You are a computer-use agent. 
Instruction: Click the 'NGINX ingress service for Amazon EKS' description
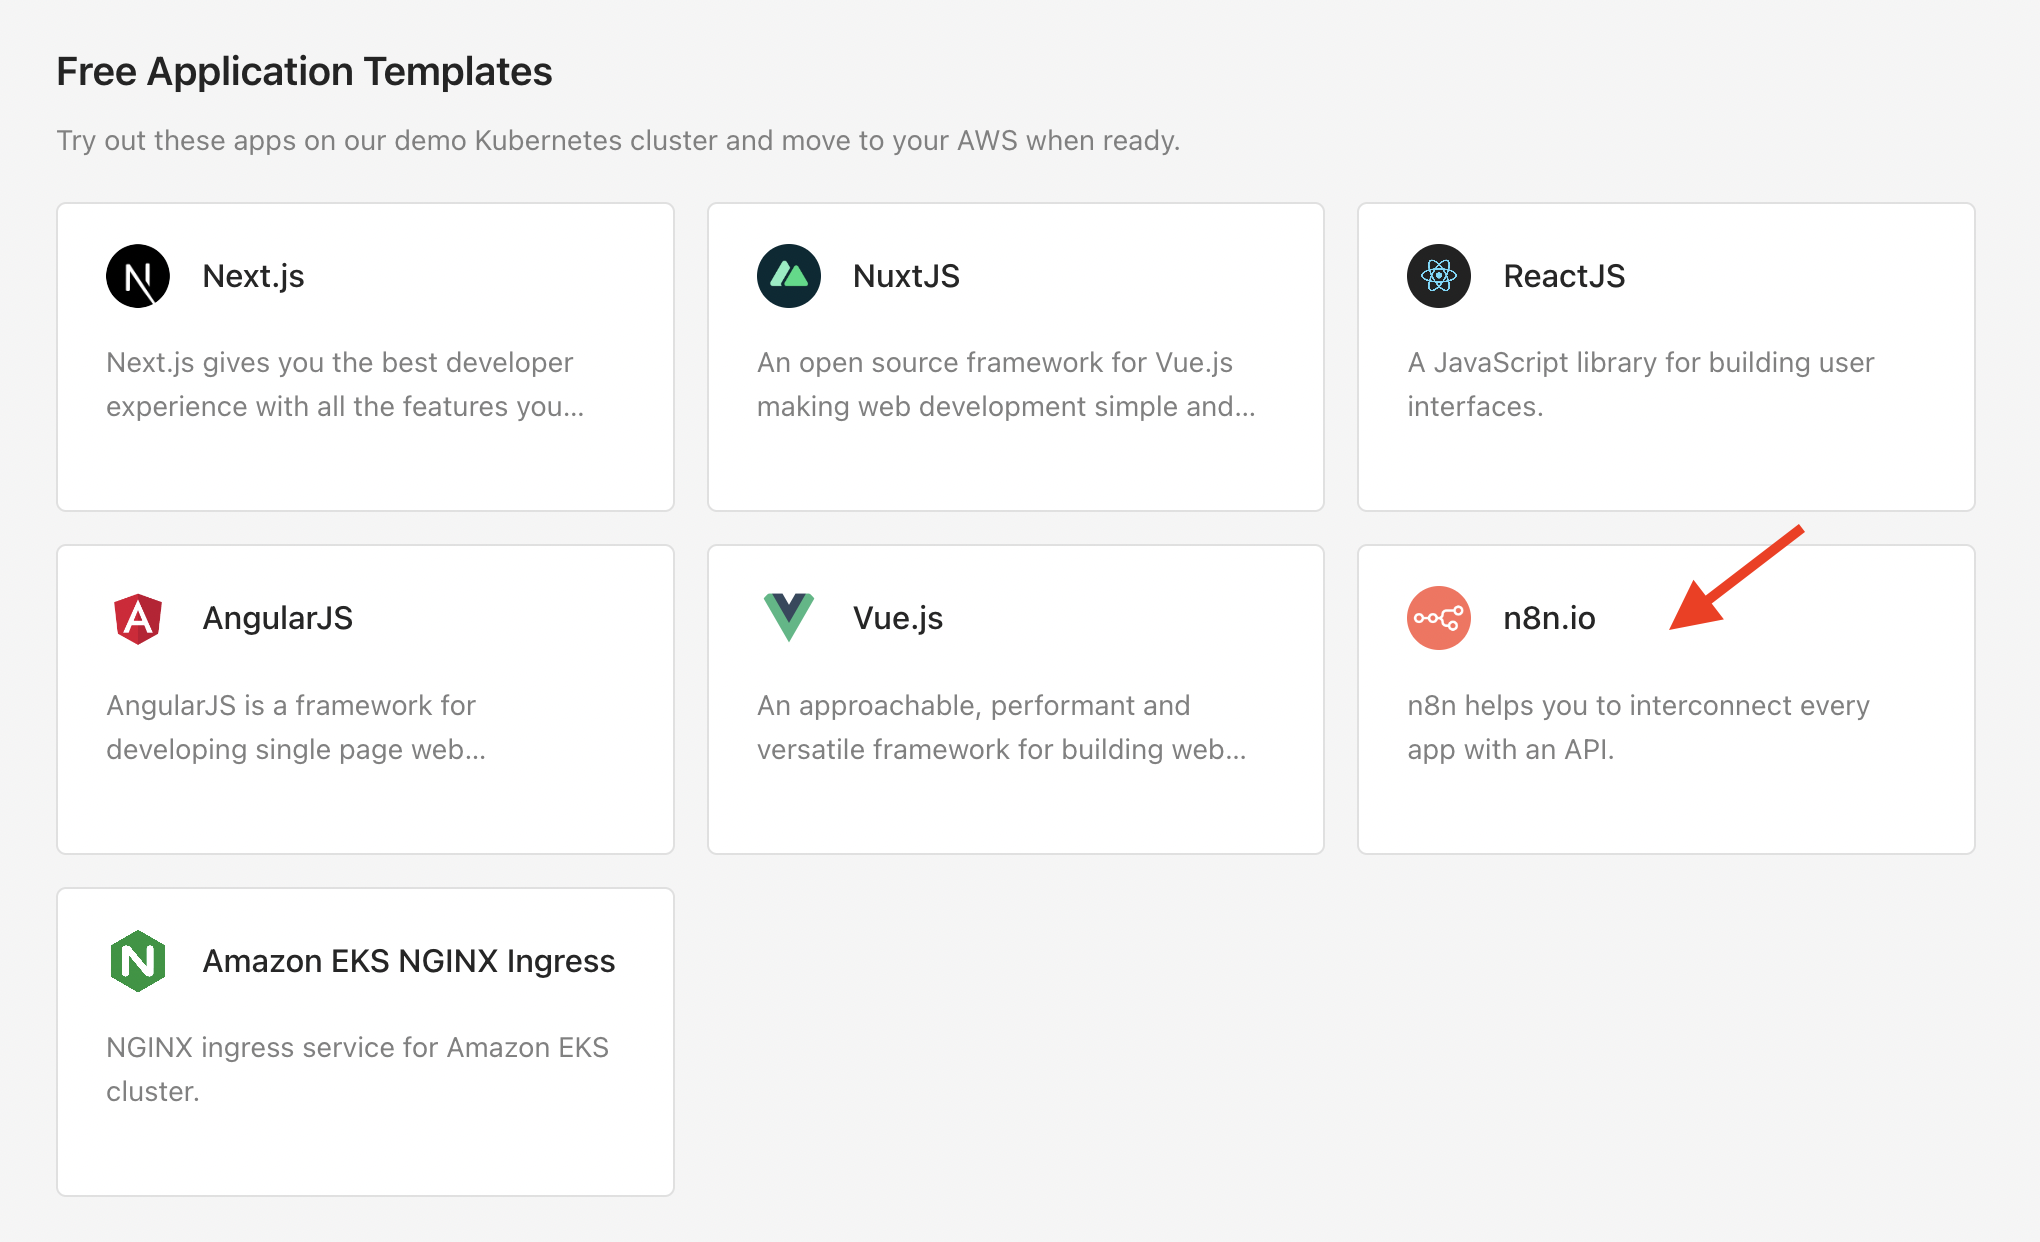tap(357, 1069)
